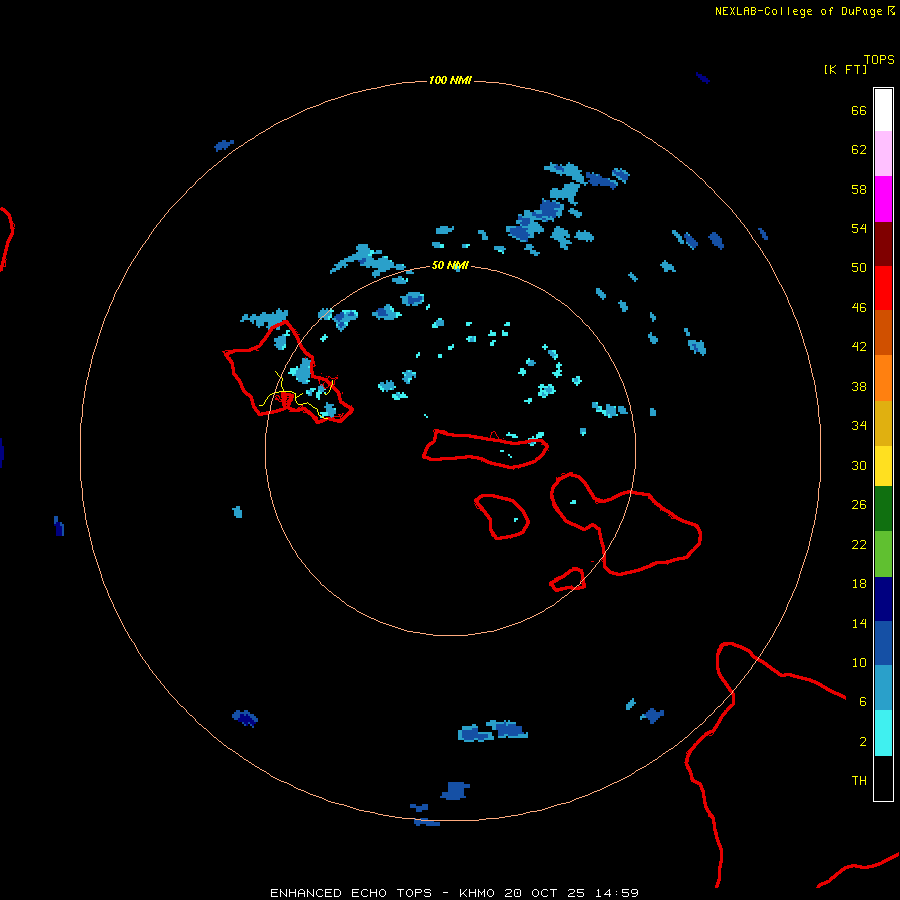
Task: Click the "NEXLAB-College of DuPage" credit text
Action: 799,11
